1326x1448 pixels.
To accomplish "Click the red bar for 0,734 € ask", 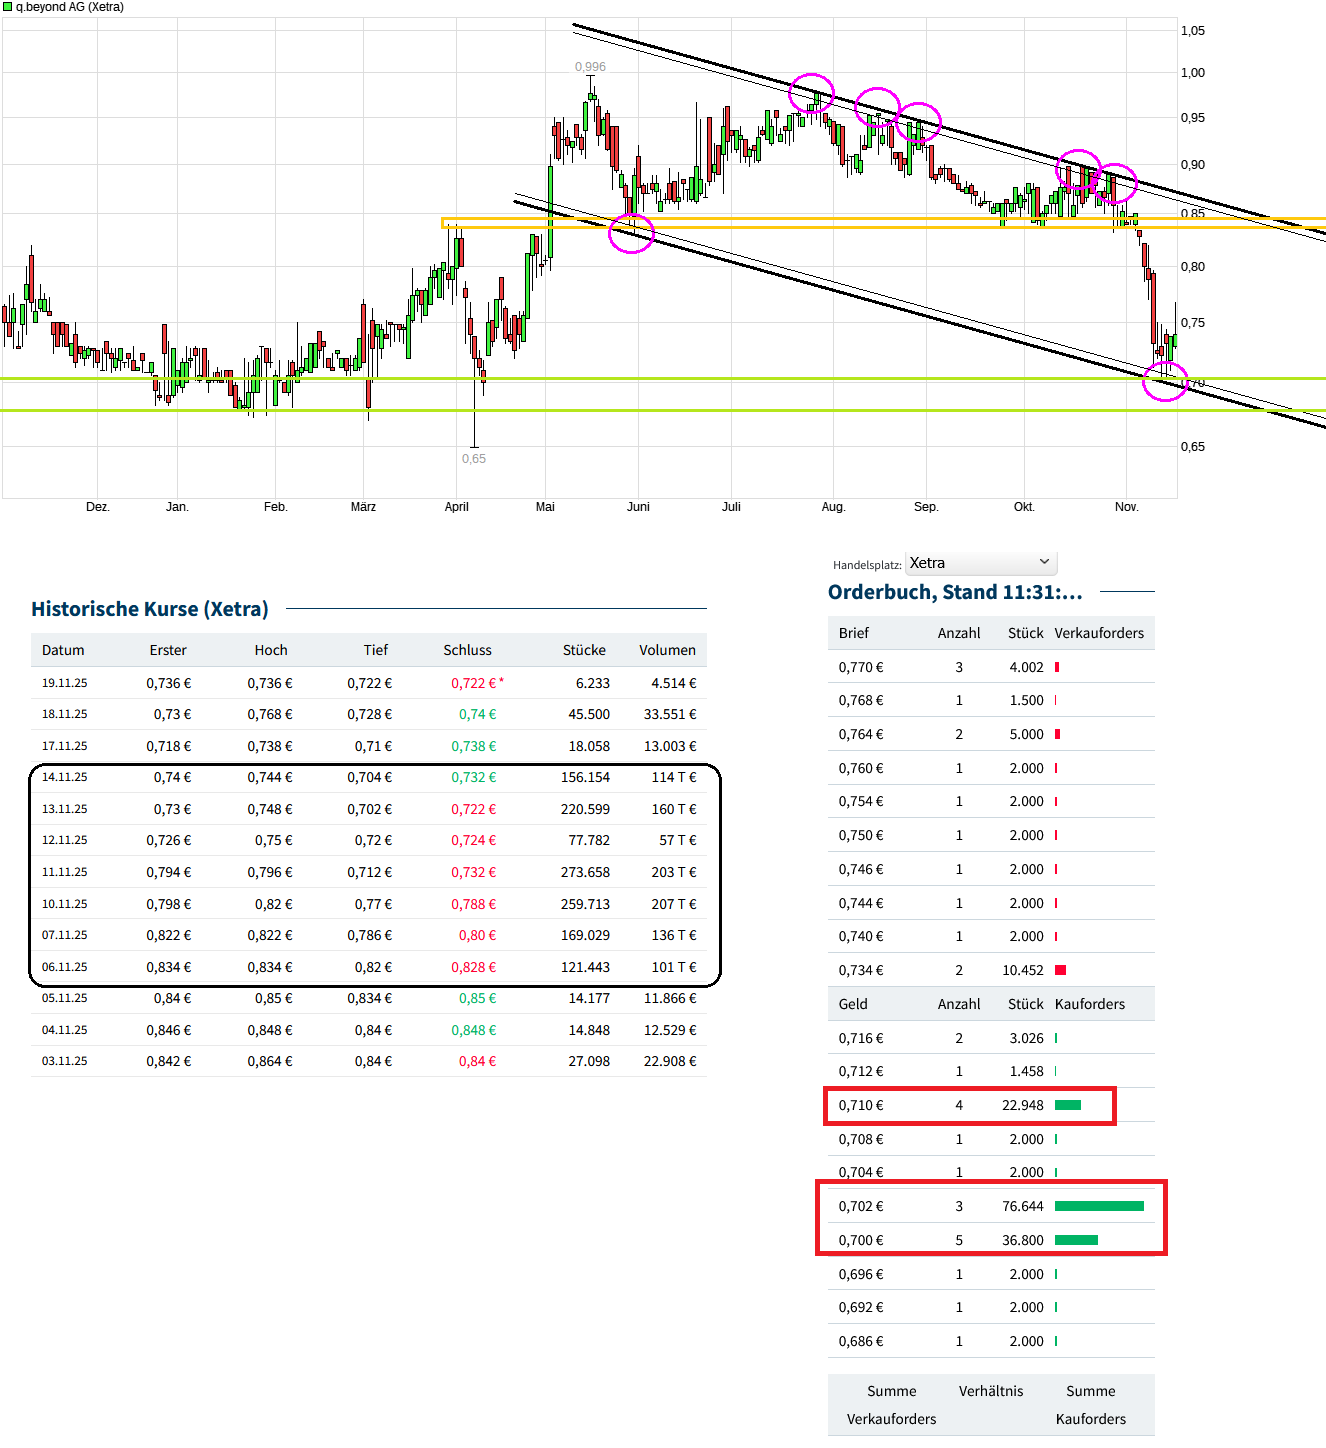I will pyautogui.click(x=1060, y=970).
